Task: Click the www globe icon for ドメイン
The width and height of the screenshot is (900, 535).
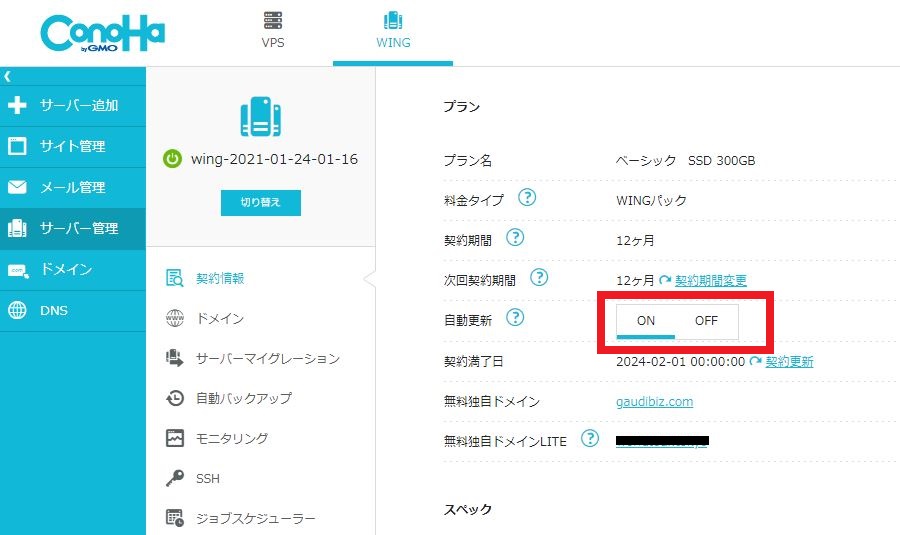Action: pyautogui.click(x=174, y=318)
